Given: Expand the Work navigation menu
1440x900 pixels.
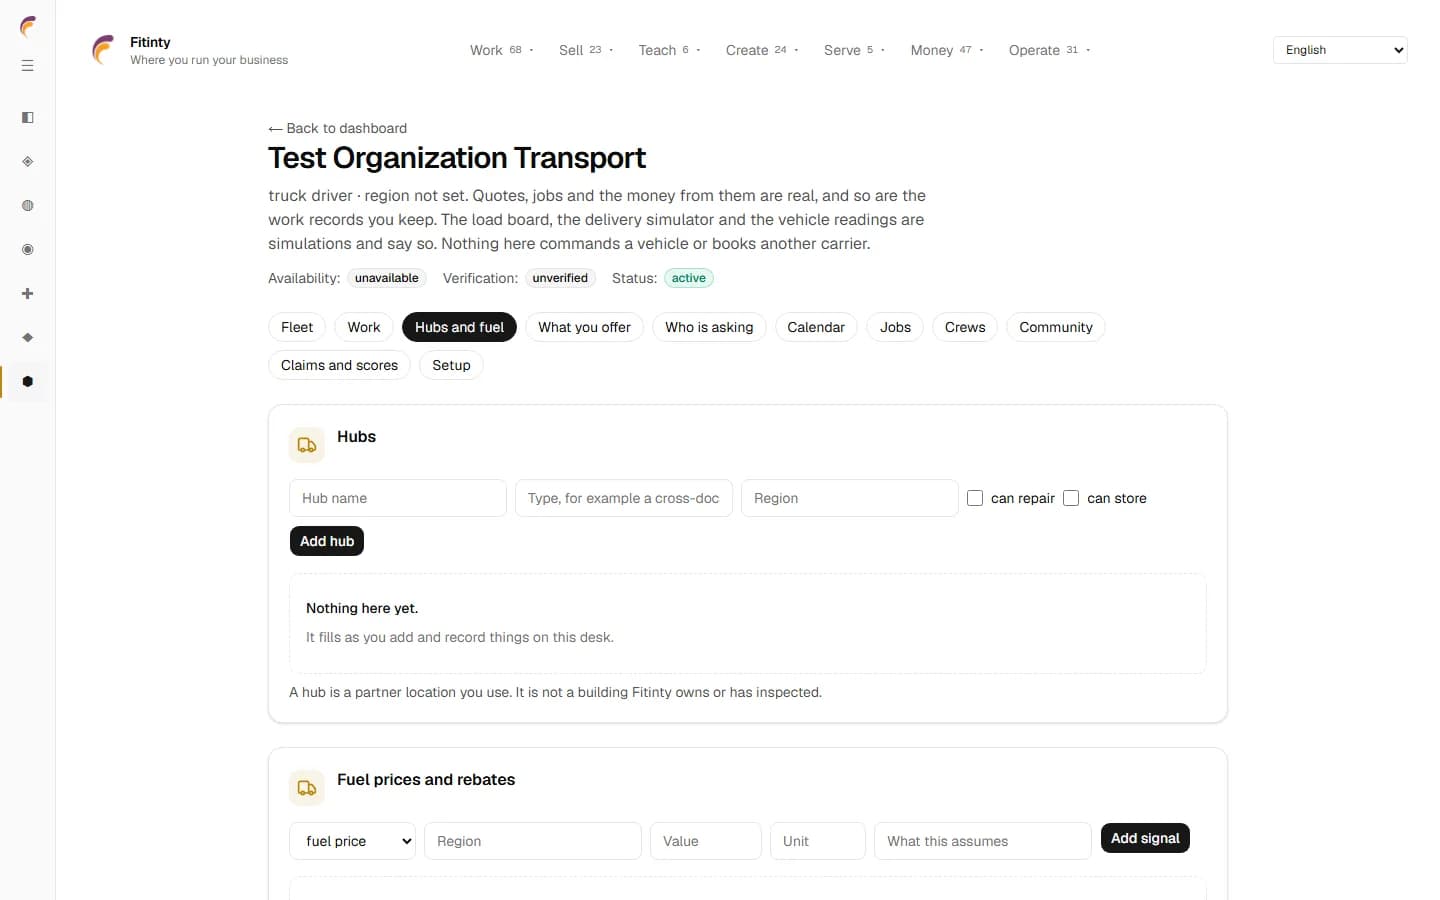Looking at the screenshot, I should click(502, 50).
